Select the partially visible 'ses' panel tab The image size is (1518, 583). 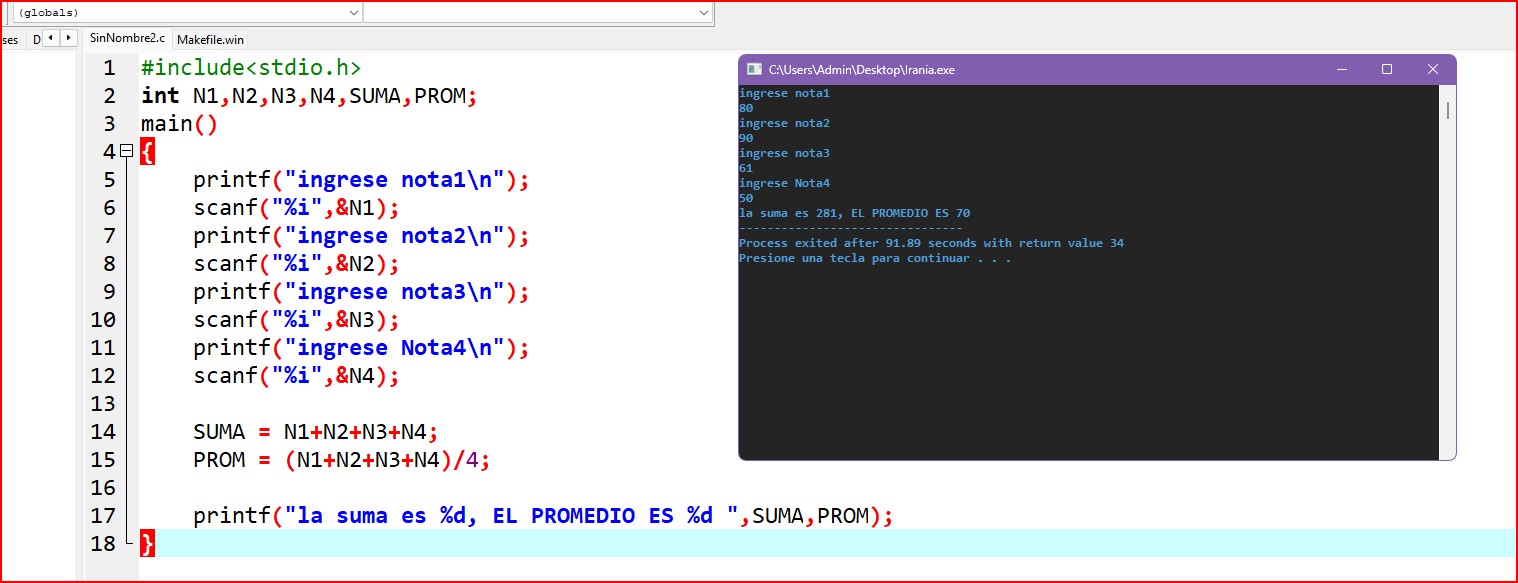pyautogui.click(x=10, y=39)
